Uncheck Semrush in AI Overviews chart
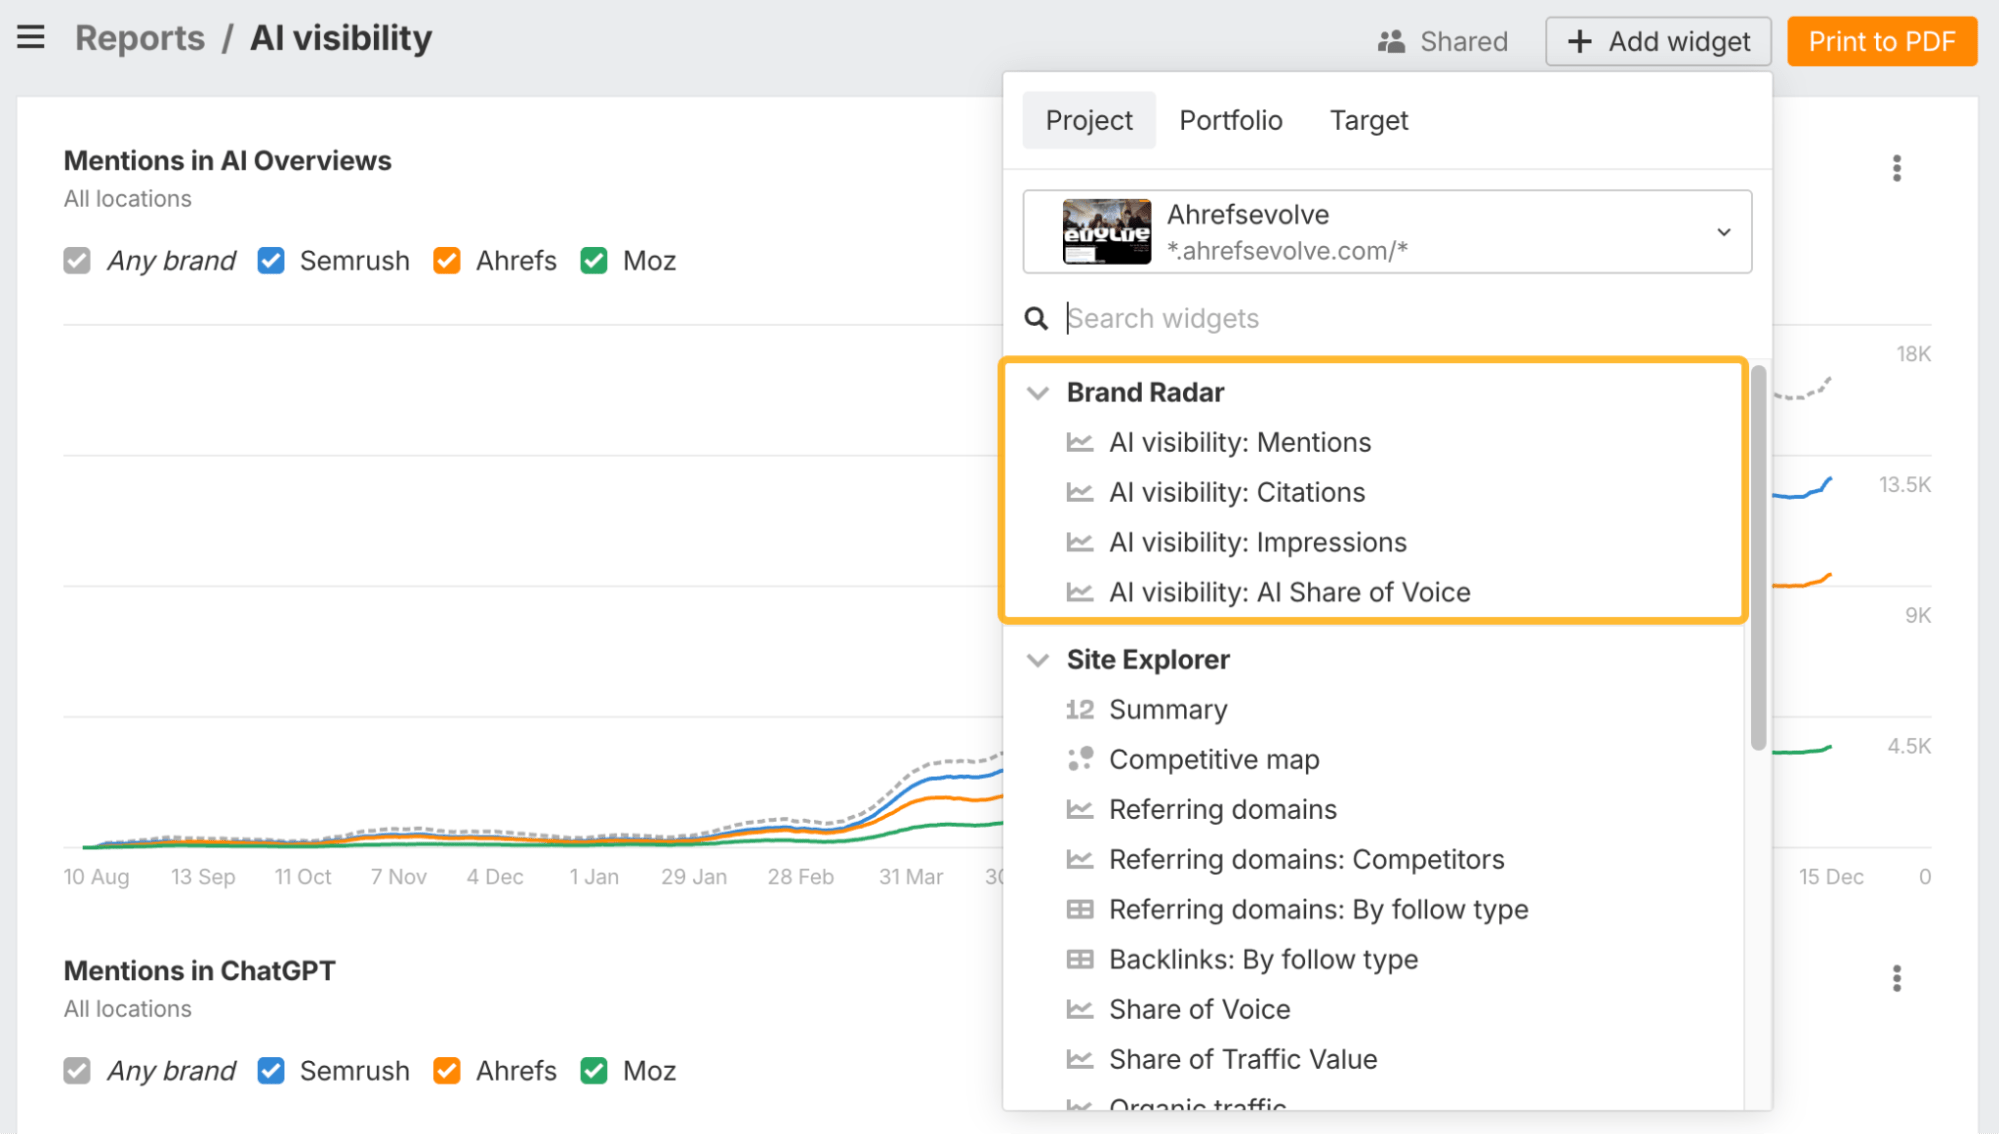Screen dimensions: 1999x1135 click(x=271, y=261)
